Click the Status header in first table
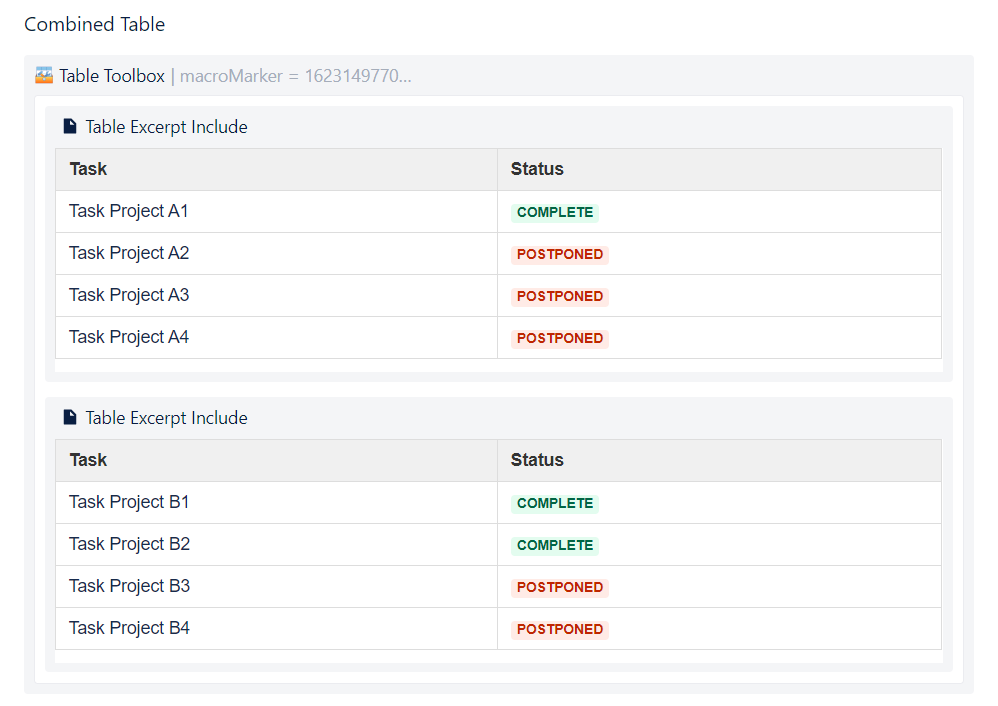The width and height of the screenshot is (998, 706). tap(537, 169)
